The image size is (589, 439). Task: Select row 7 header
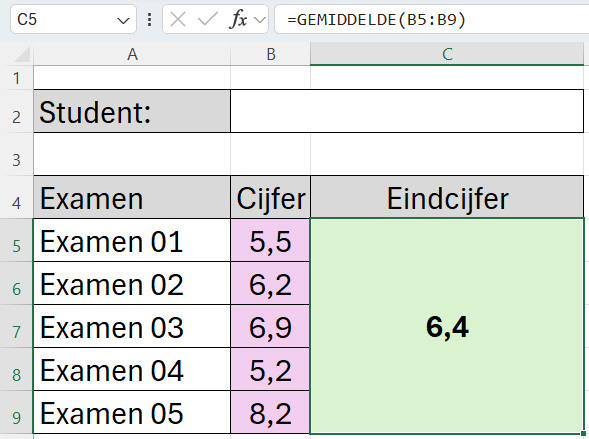(x=16, y=326)
